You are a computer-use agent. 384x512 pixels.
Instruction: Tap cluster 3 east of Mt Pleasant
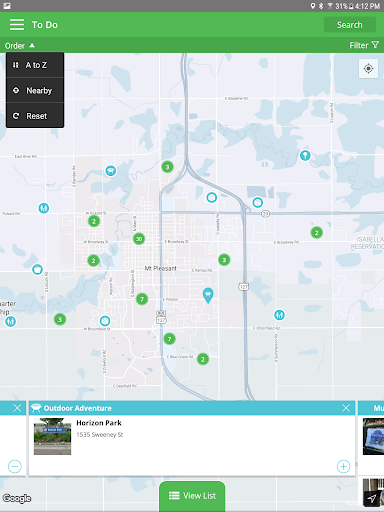224,260
